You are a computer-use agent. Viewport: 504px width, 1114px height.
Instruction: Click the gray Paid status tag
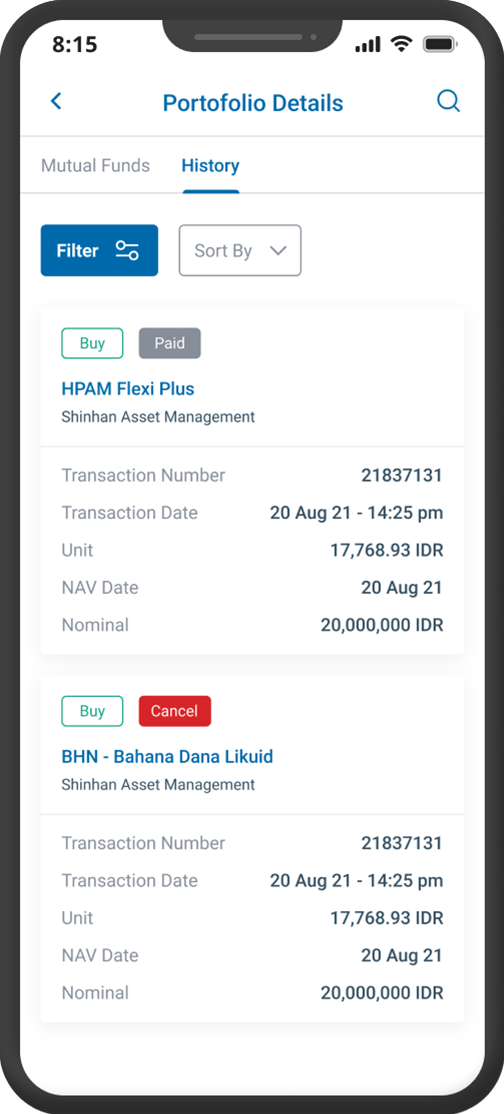(170, 343)
